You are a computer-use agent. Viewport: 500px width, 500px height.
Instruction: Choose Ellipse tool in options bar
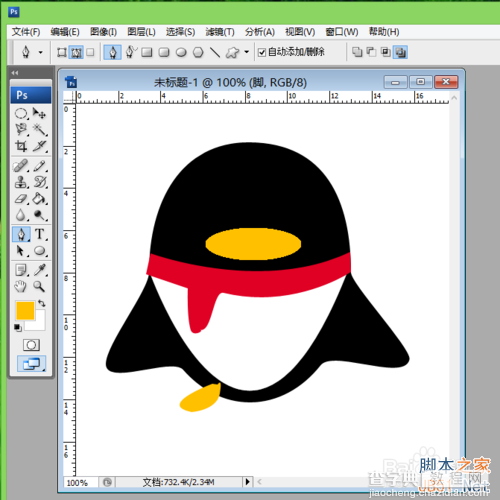pyautogui.click(x=181, y=52)
